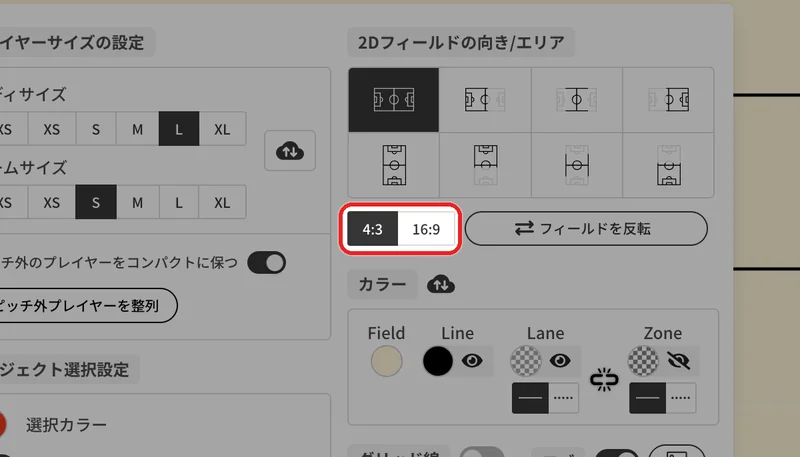Select solid line style for Lane
This screenshot has height=457, width=800.
pyautogui.click(x=530, y=398)
